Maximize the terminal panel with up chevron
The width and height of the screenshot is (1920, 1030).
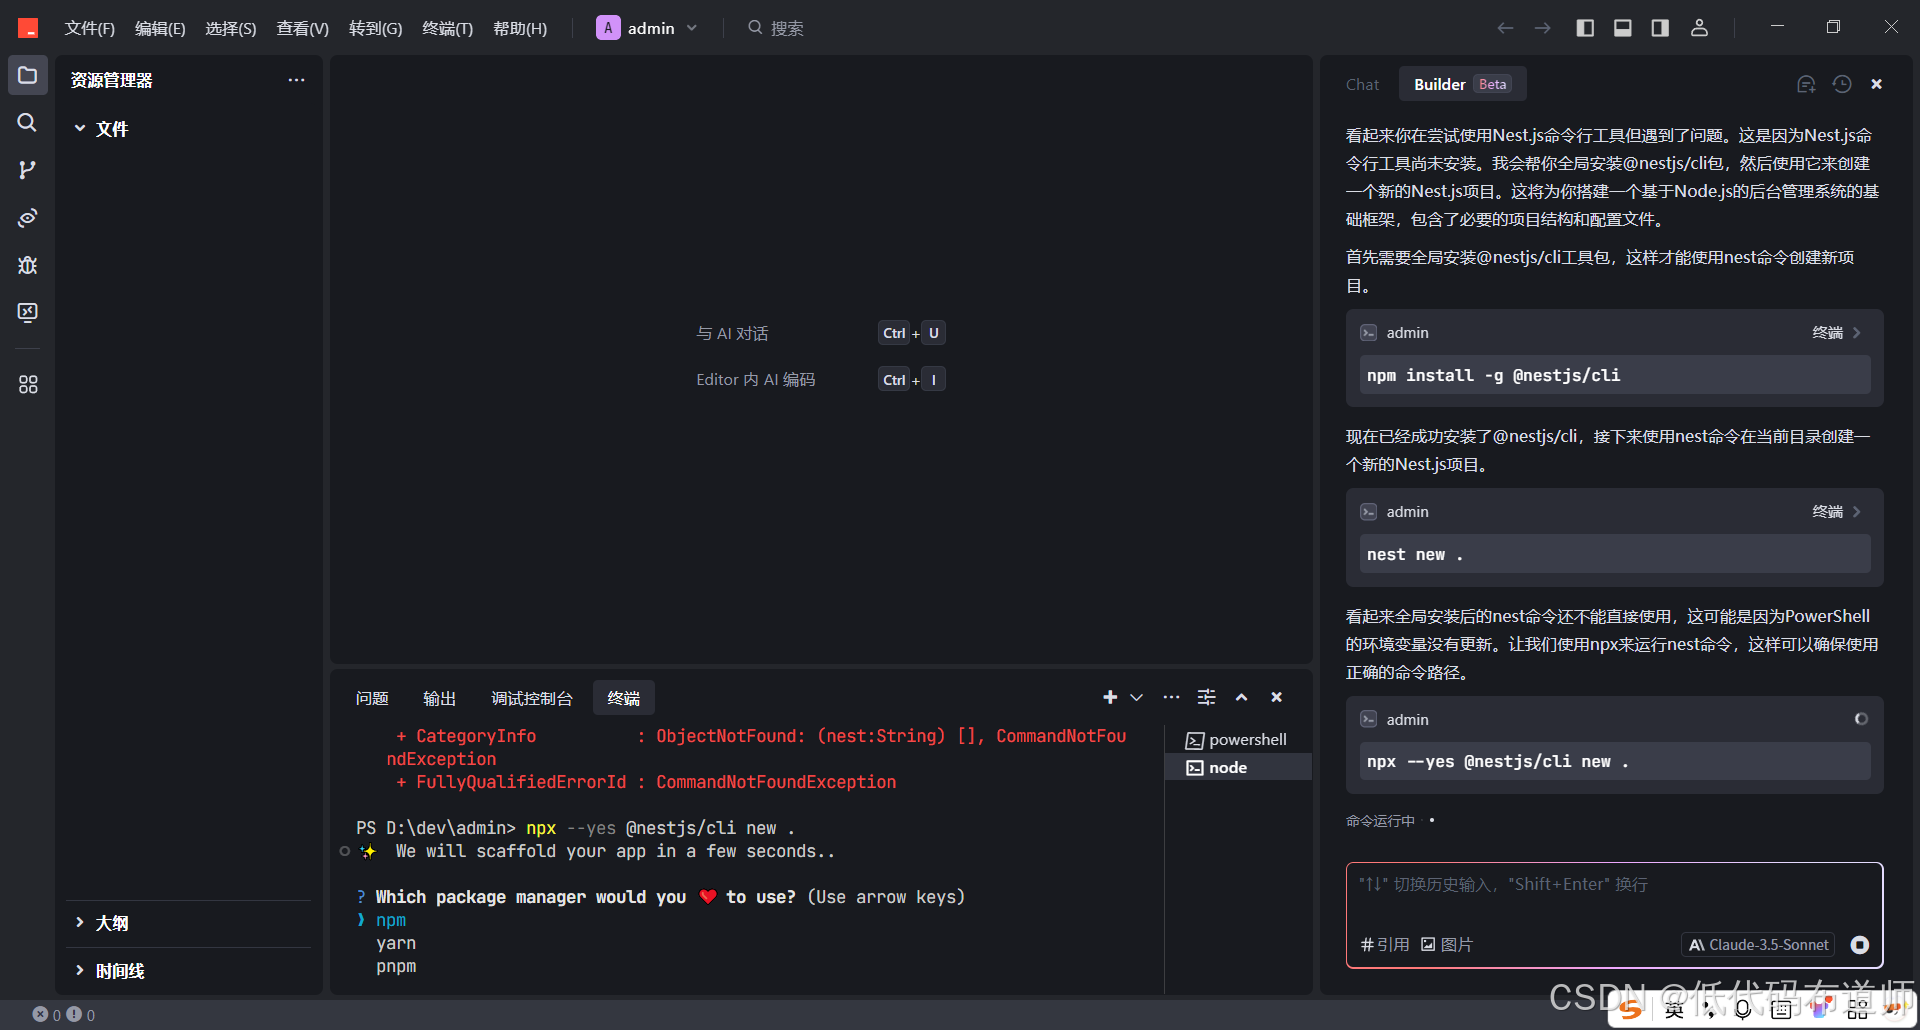(1241, 697)
